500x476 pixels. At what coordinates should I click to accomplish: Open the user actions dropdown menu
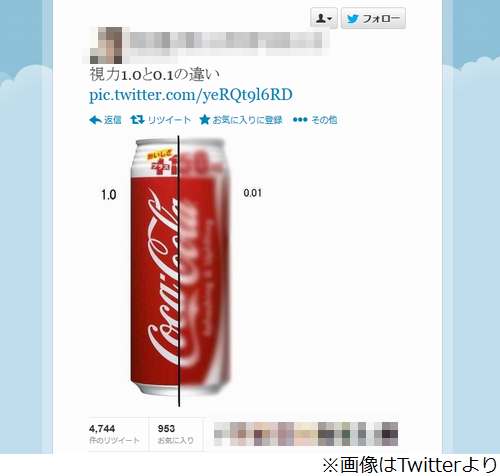324,18
